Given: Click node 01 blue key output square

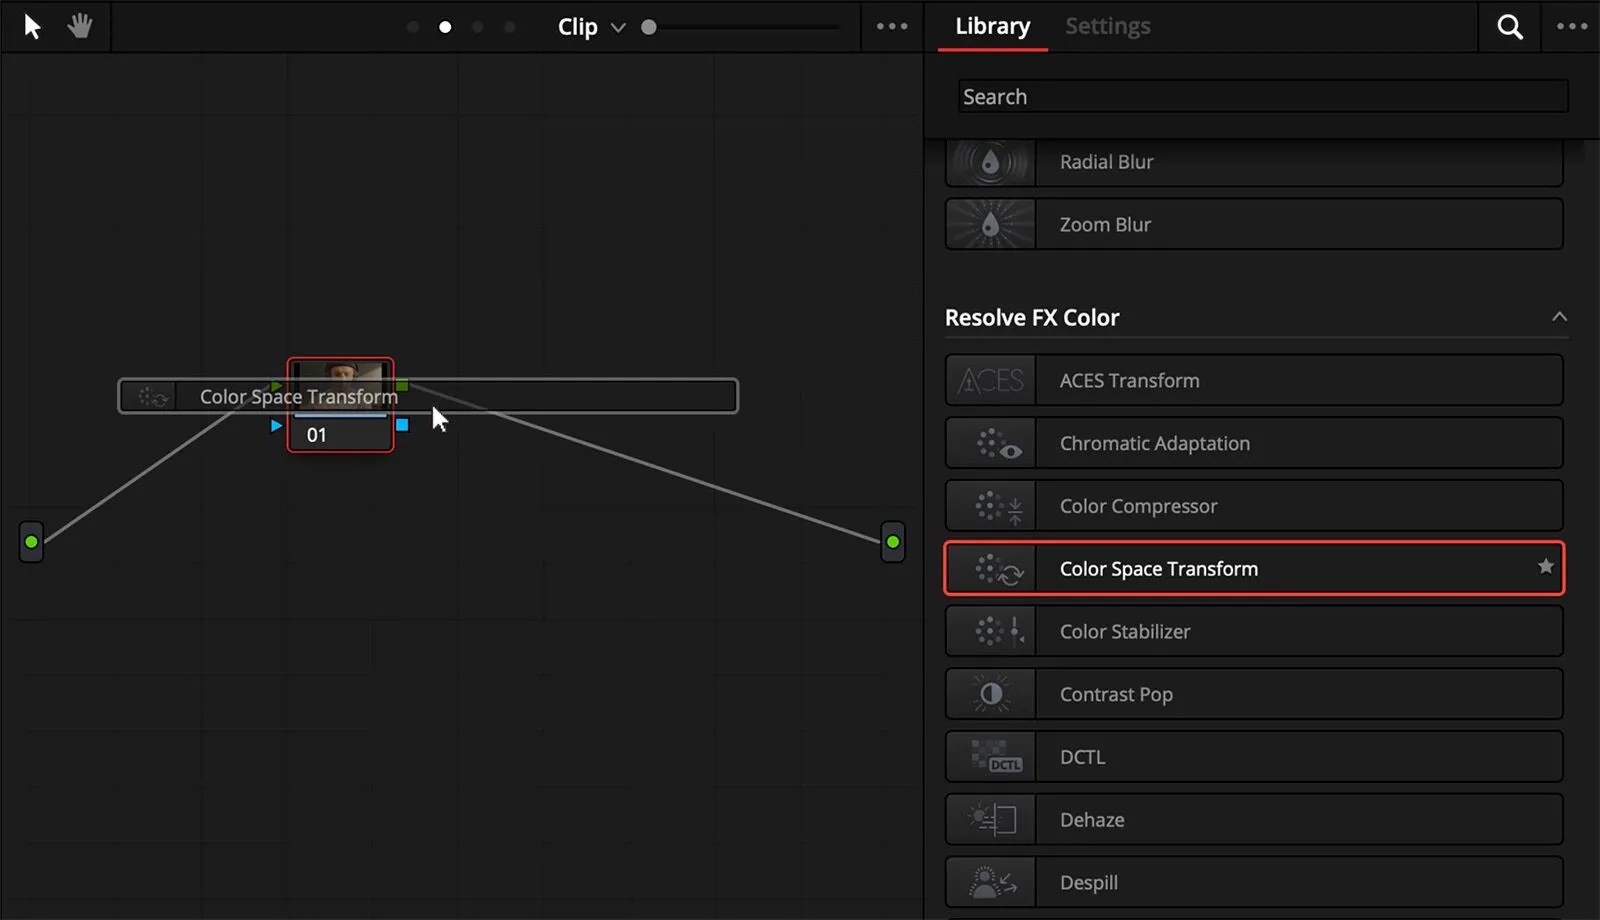Looking at the screenshot, I should coord(402,425).
